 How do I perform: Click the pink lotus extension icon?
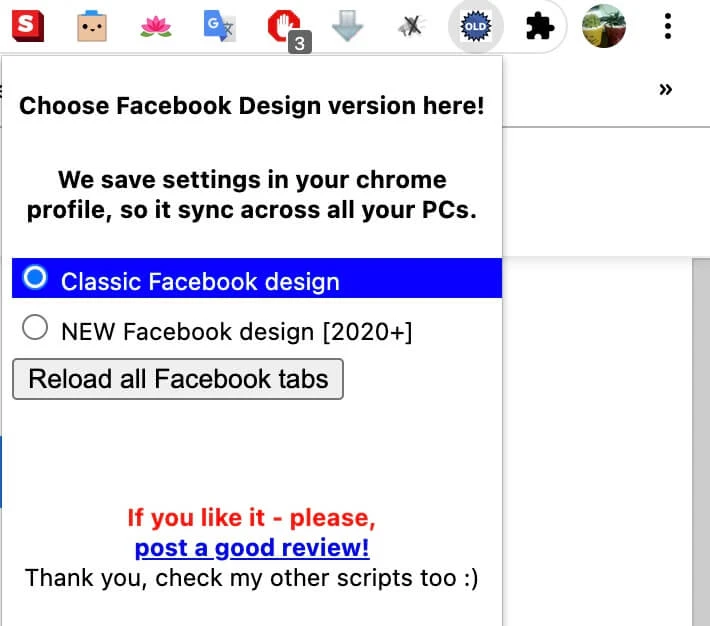(156, 27)
